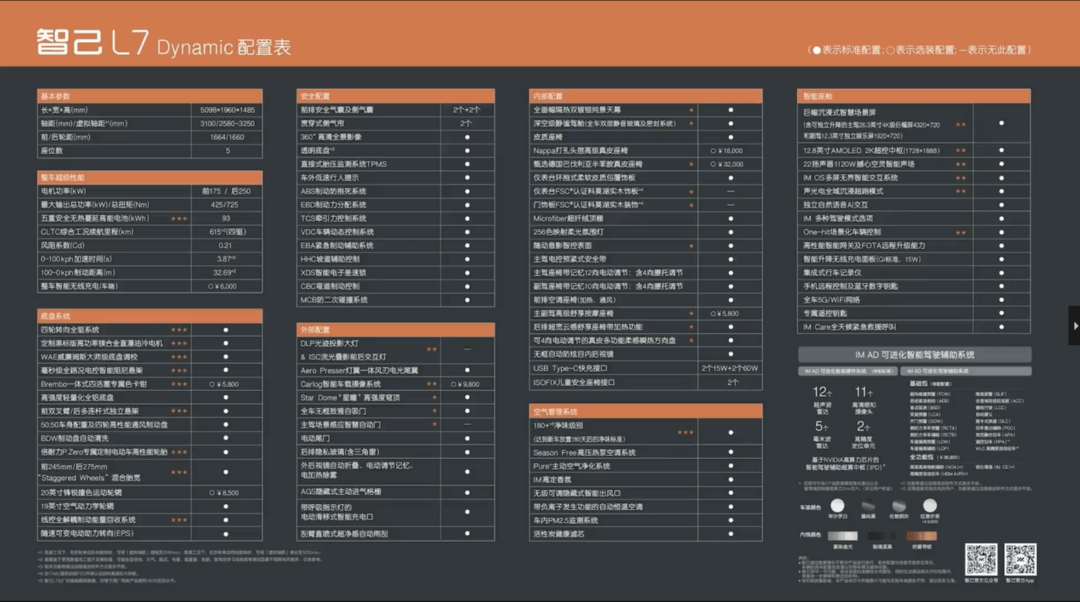The height and width of the screenshot is (602, 1080).
Task: Expand the side panel arrow at right edge
Action: [1074, 326]
